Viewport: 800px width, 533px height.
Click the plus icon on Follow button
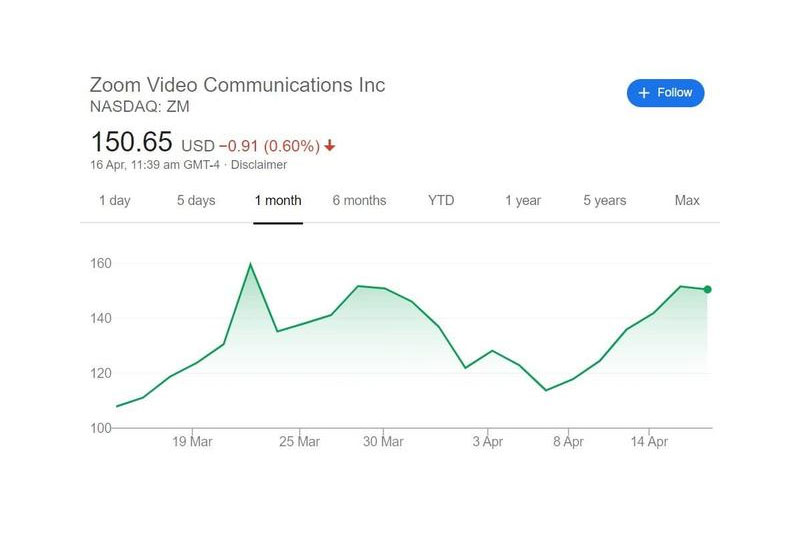[x=644, y=93]
